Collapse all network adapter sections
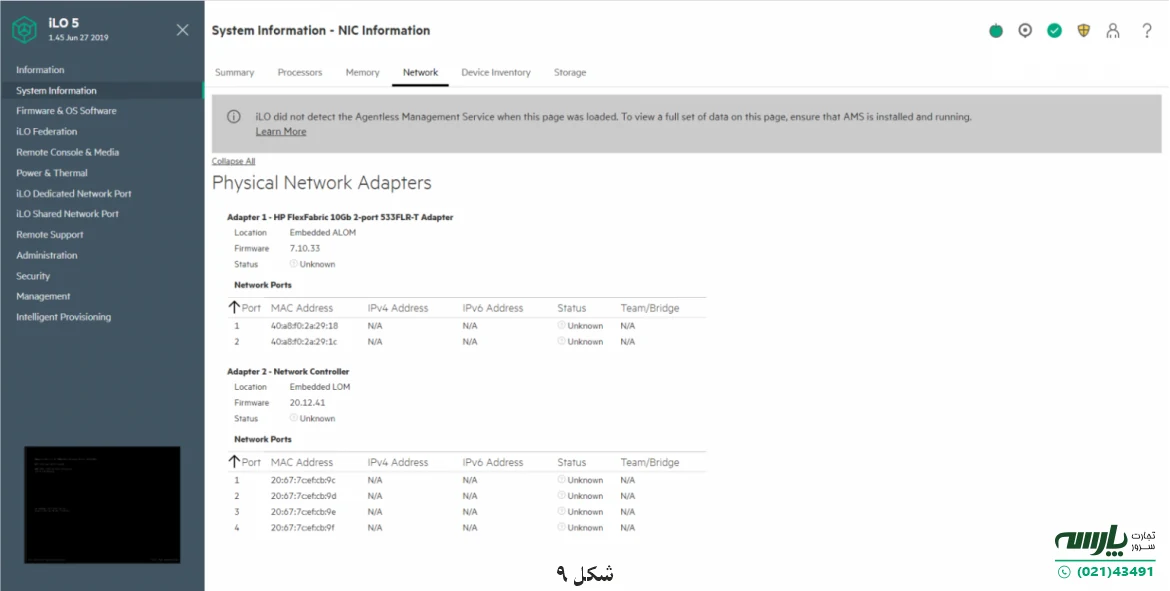This screenshot has height=591, width=1170. click(233, 160)
